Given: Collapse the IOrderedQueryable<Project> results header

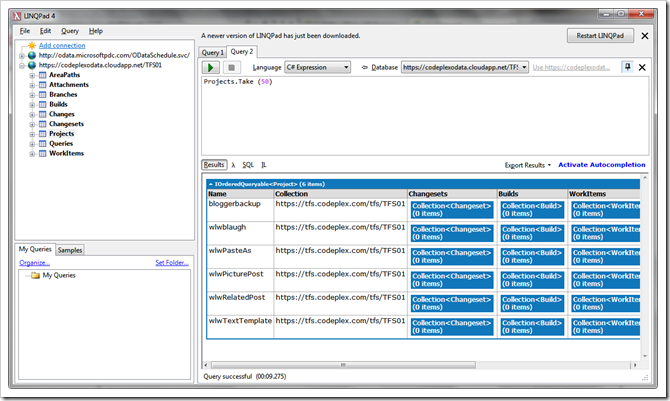Looking at the screenshot, I should [211, 184].
